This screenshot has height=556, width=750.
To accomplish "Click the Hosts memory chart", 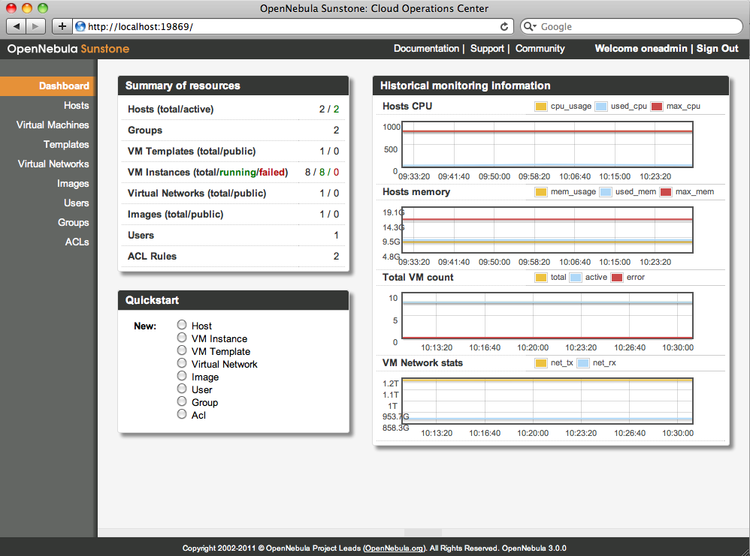I will point(548,230).
